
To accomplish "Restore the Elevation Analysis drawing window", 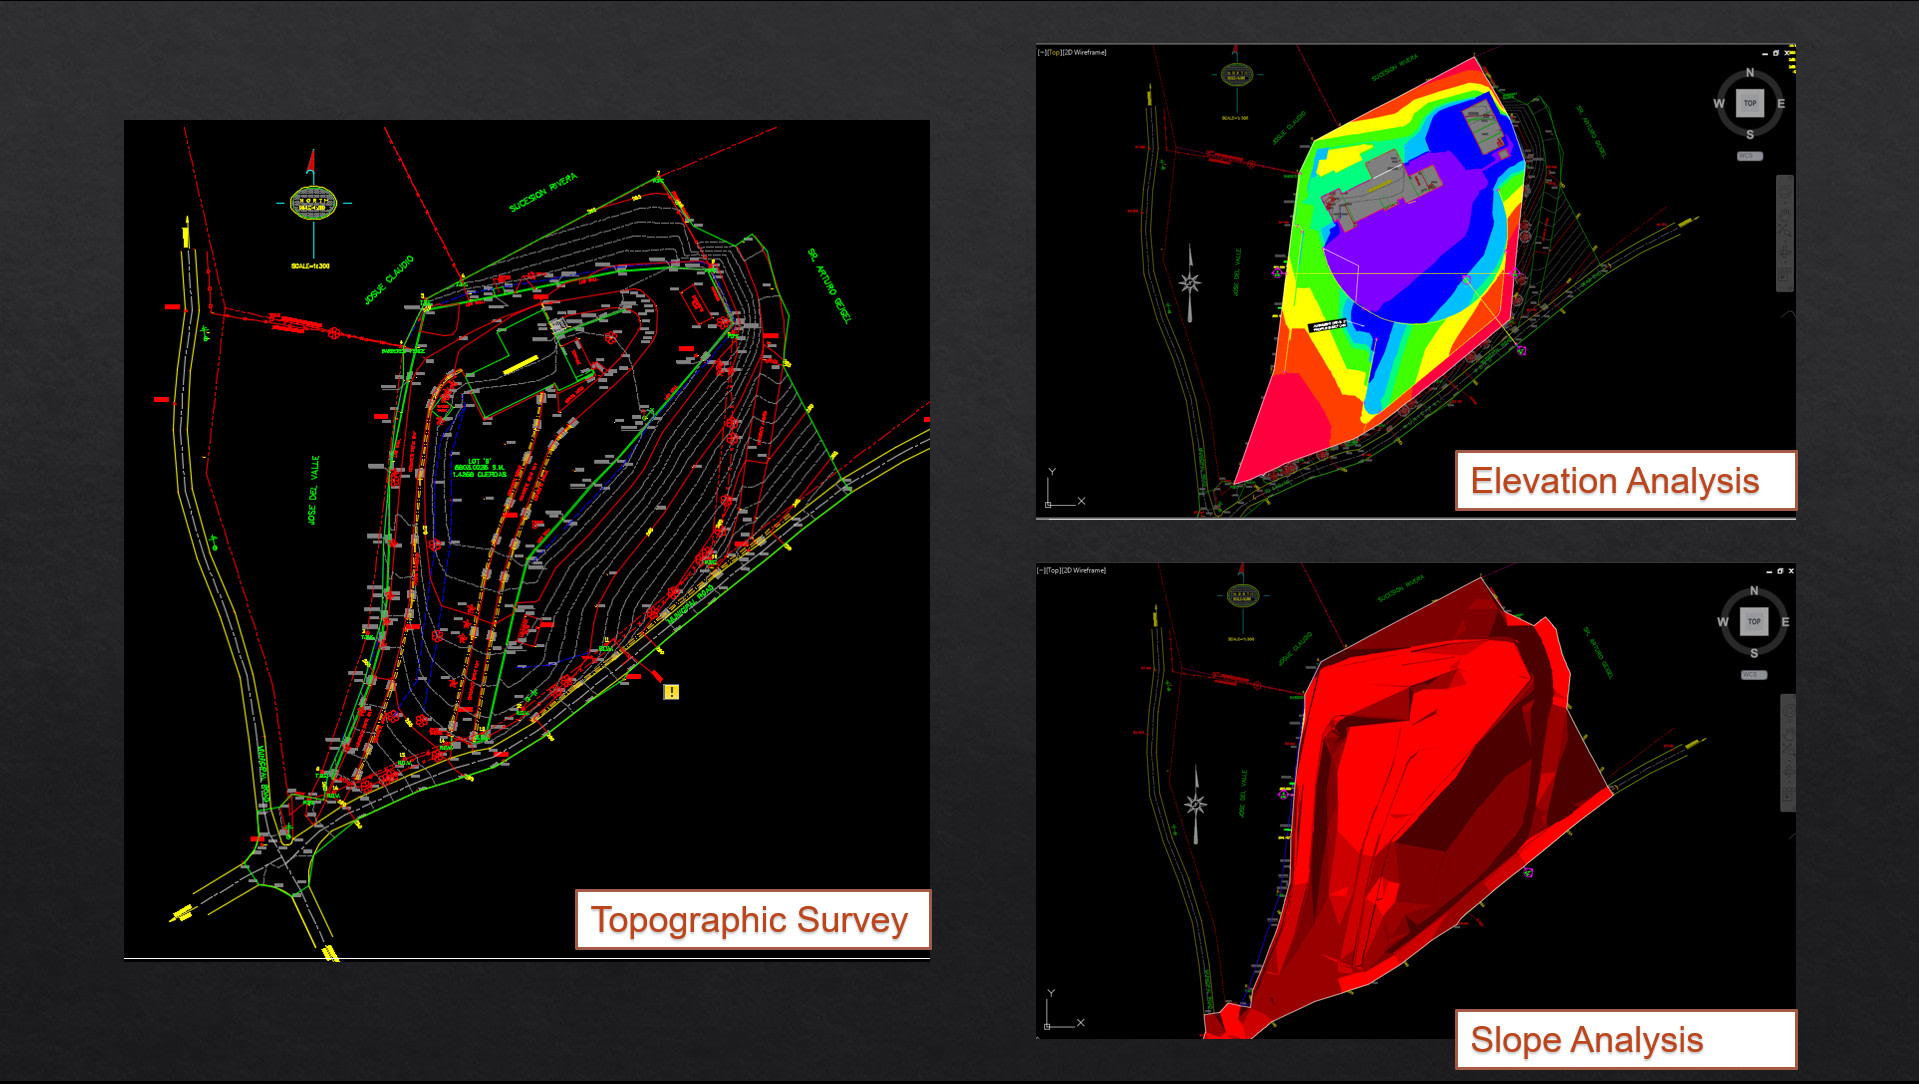I will click(x=1776, y=53).
